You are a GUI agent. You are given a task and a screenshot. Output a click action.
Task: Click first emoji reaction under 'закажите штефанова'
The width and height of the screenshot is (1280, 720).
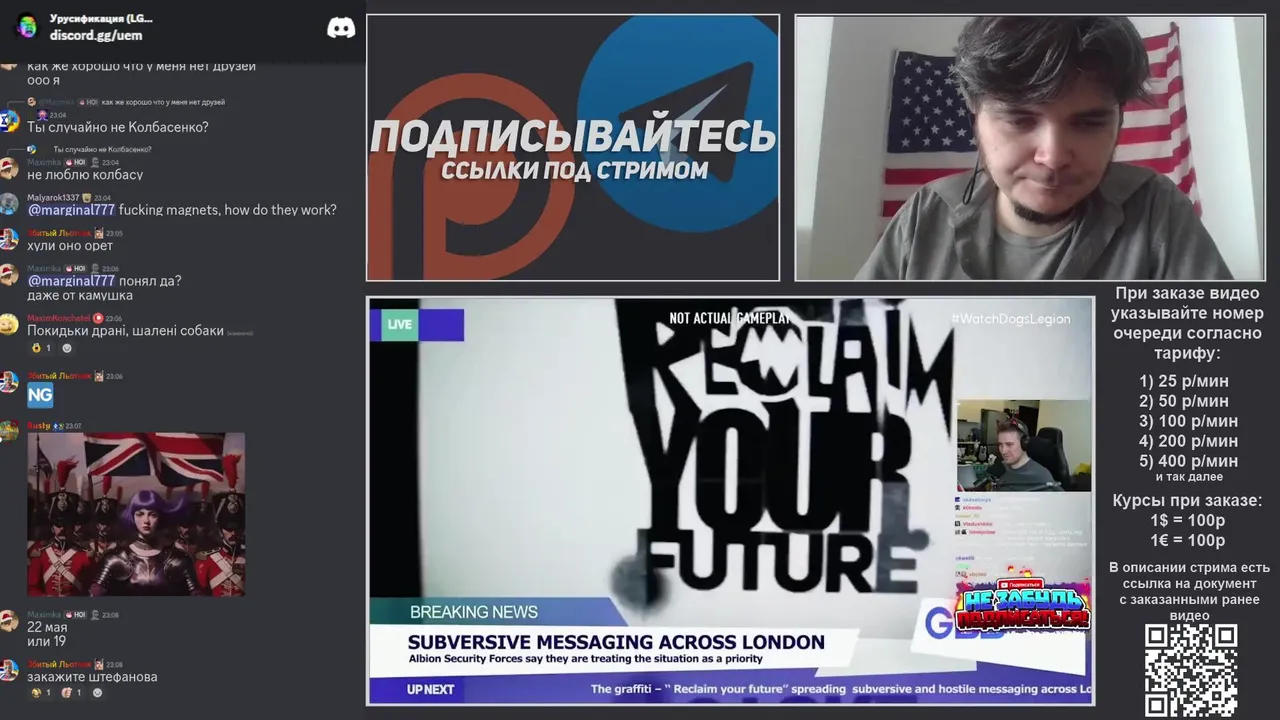[41, 692]
